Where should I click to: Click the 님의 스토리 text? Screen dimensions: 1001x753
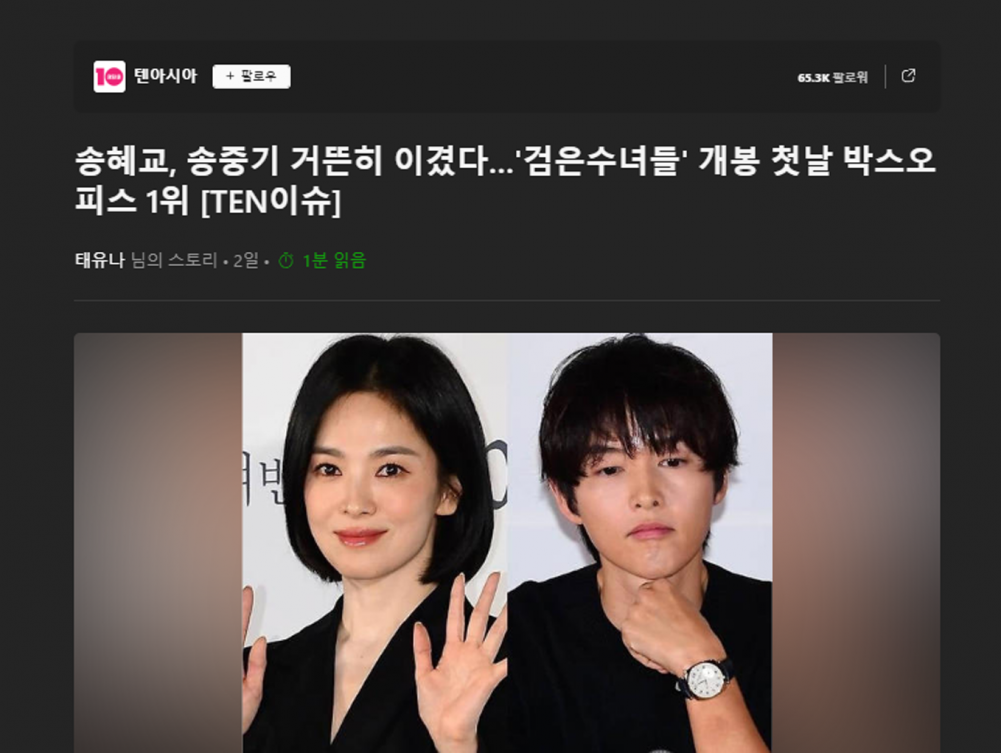click(174, 260)
